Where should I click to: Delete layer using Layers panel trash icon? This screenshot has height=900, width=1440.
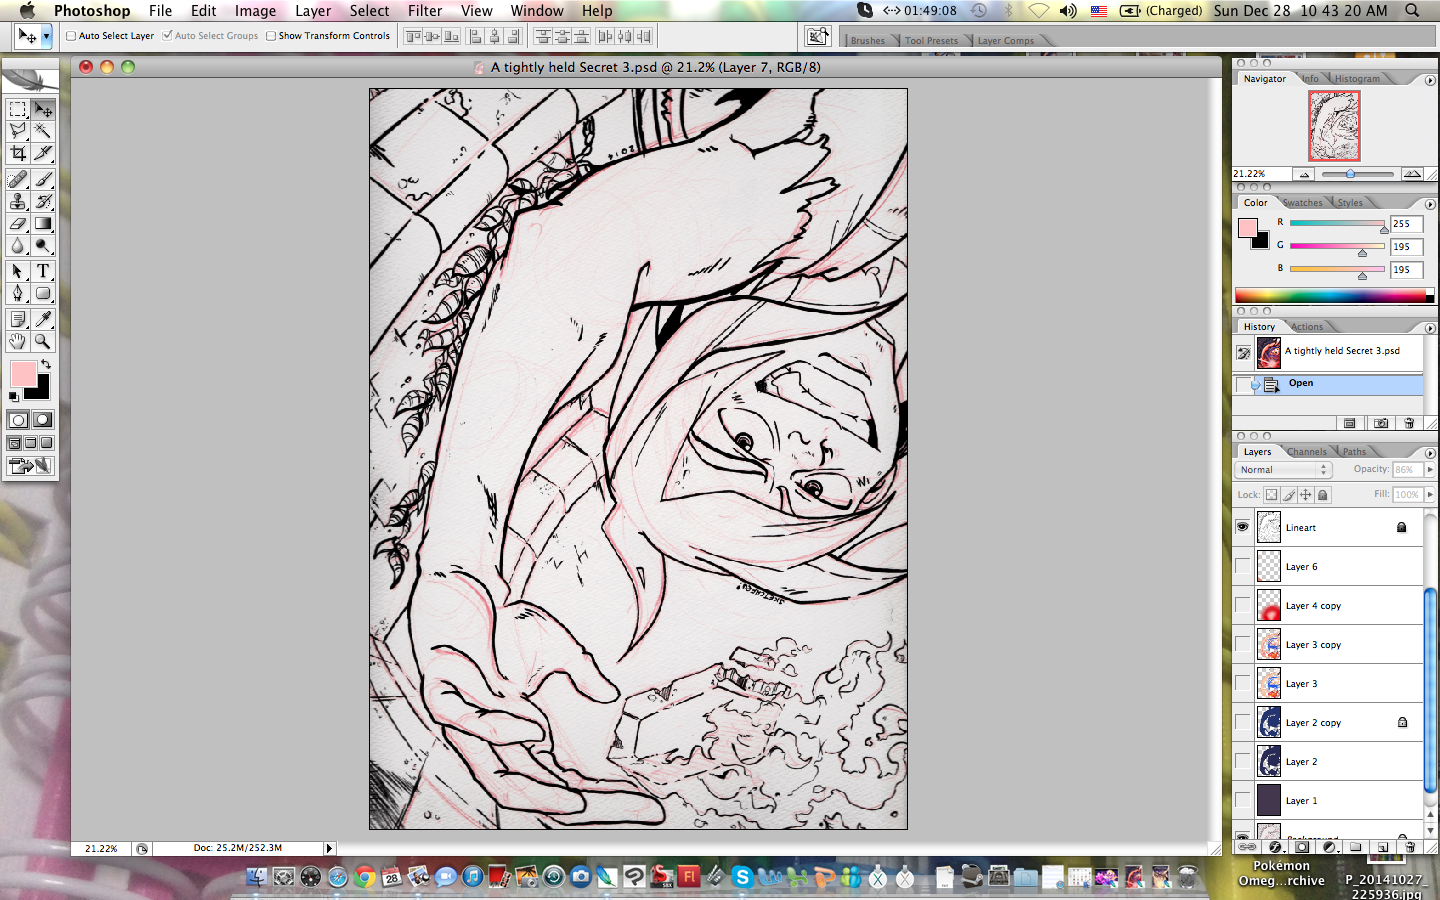click(1409, 847)
